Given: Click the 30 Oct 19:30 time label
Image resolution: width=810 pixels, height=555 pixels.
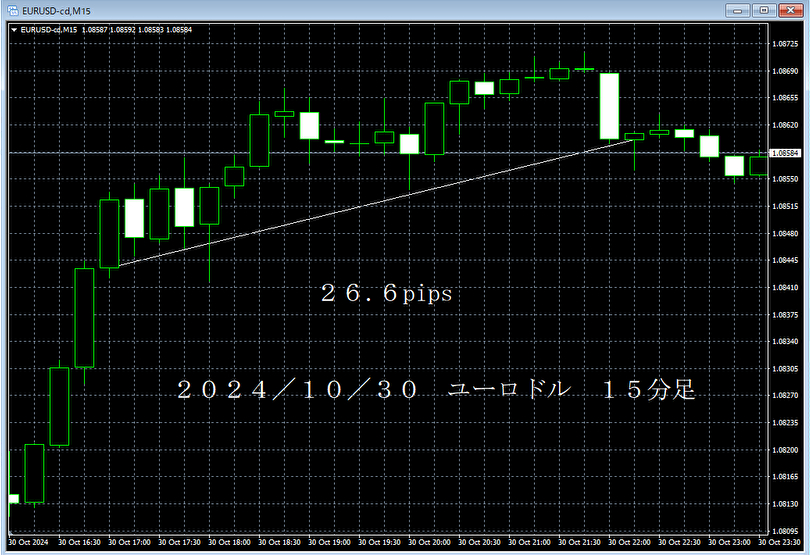Looking at the screenshot, I should (x=380, y=542).
